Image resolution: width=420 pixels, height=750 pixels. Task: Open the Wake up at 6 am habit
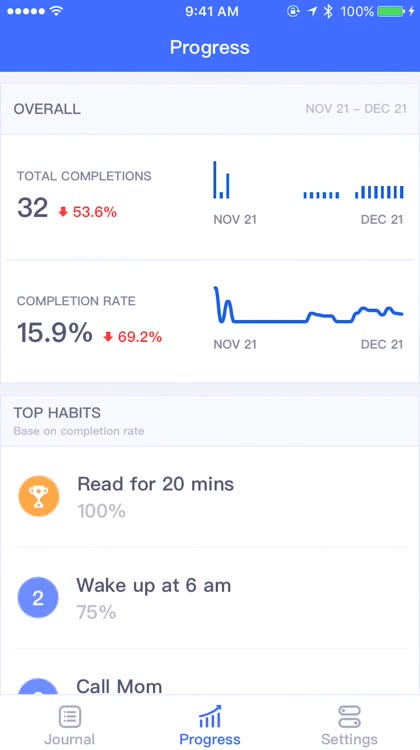[210, 598]
